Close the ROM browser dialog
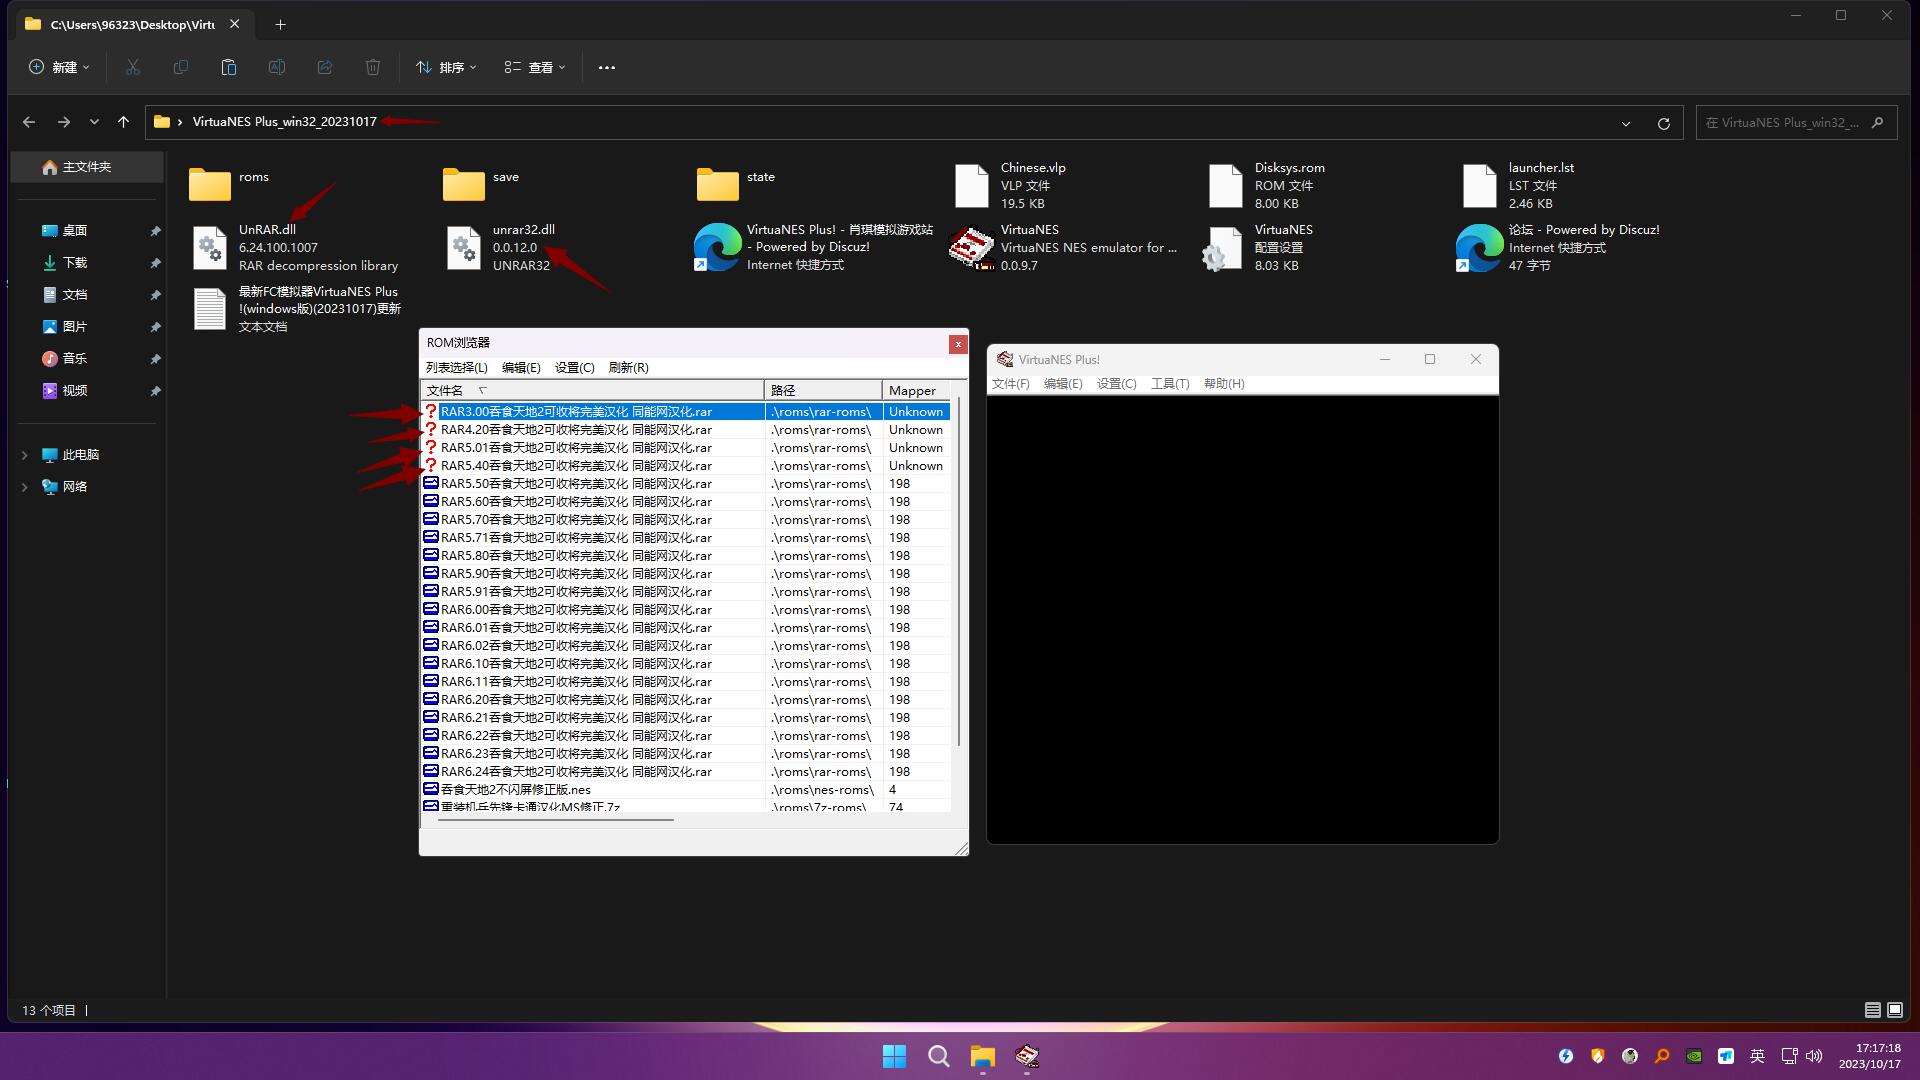 [957, 343]
